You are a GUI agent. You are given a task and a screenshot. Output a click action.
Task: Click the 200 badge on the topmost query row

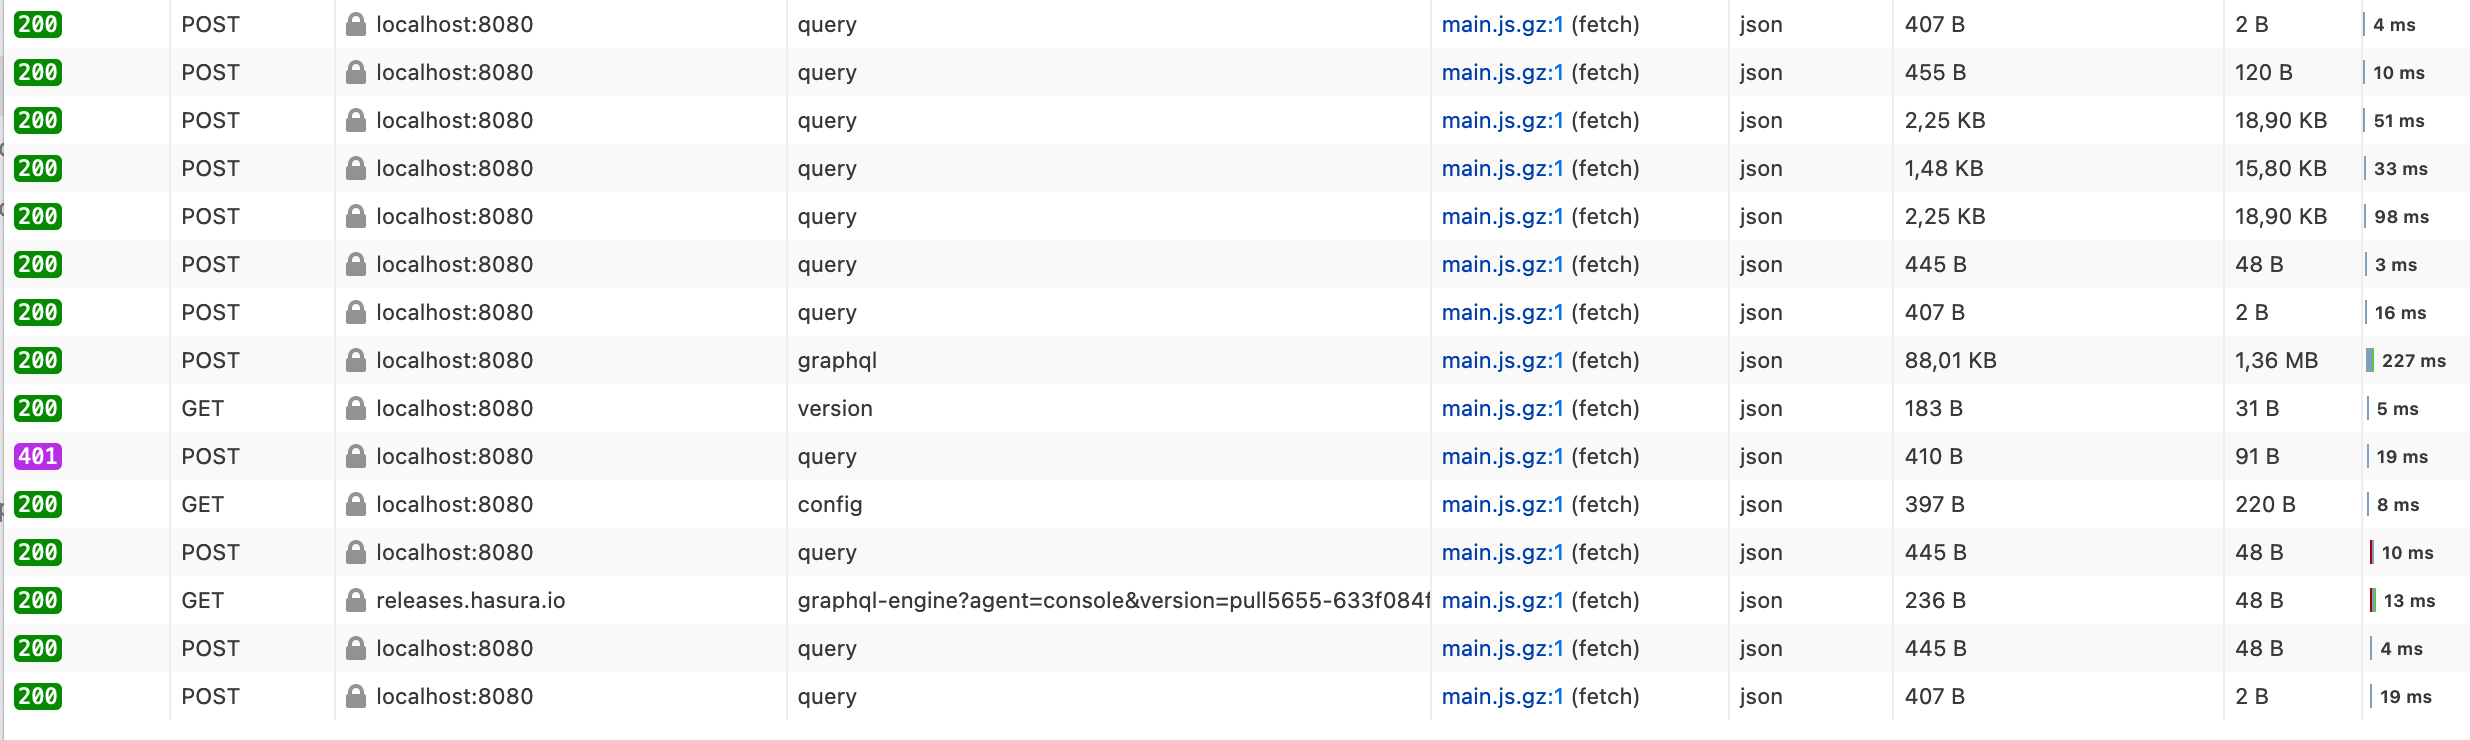coord(36,24)
